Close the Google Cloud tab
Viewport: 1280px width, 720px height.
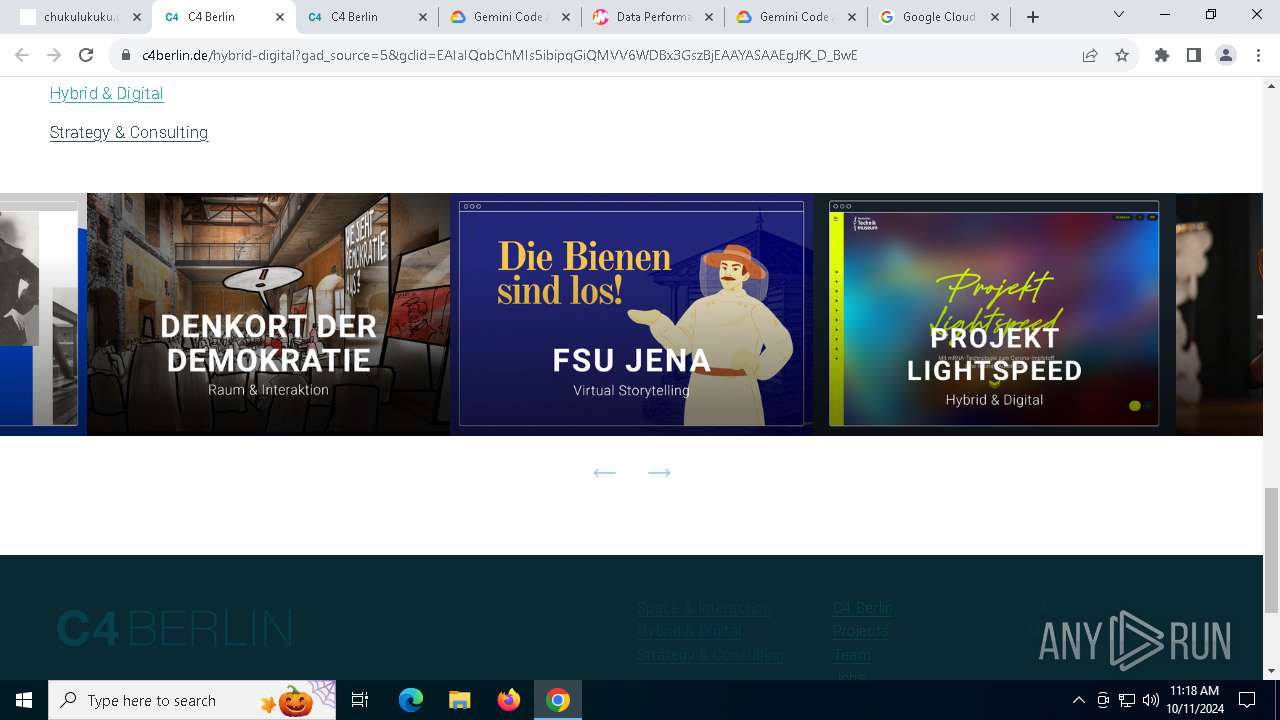coord(995,17)
